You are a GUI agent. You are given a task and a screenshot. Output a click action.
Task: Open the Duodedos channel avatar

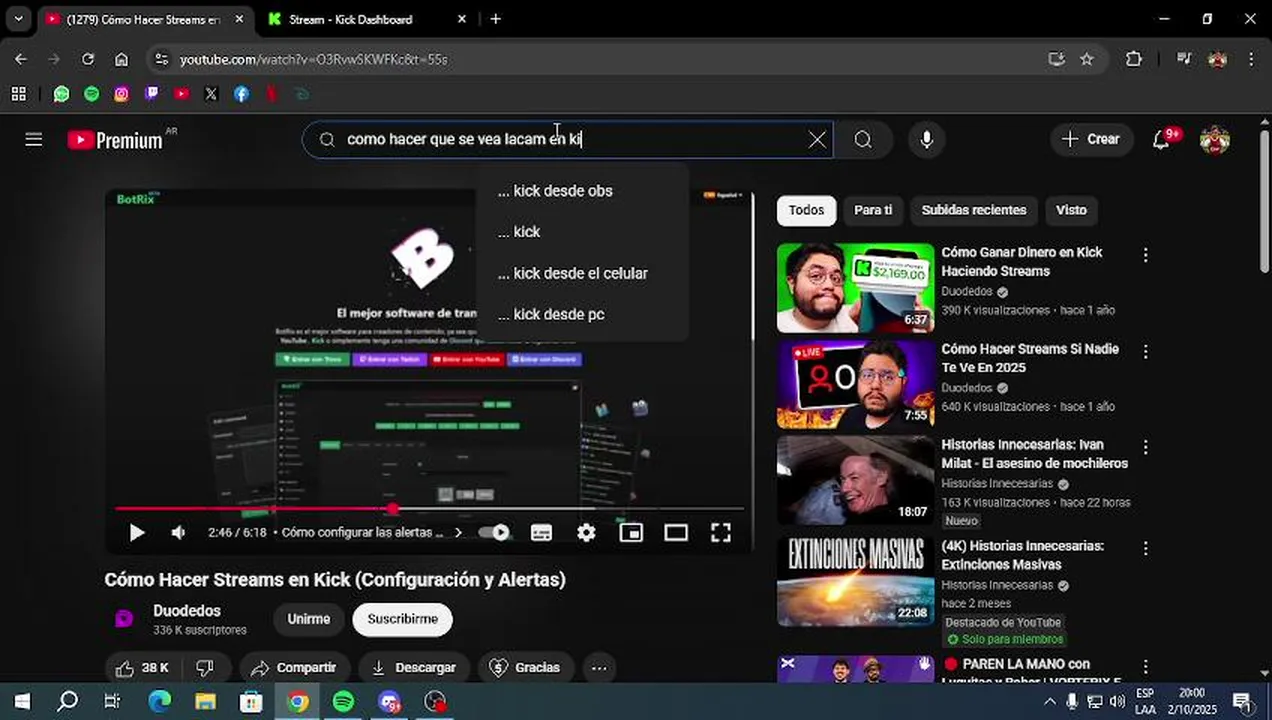[x=124, y=619]
